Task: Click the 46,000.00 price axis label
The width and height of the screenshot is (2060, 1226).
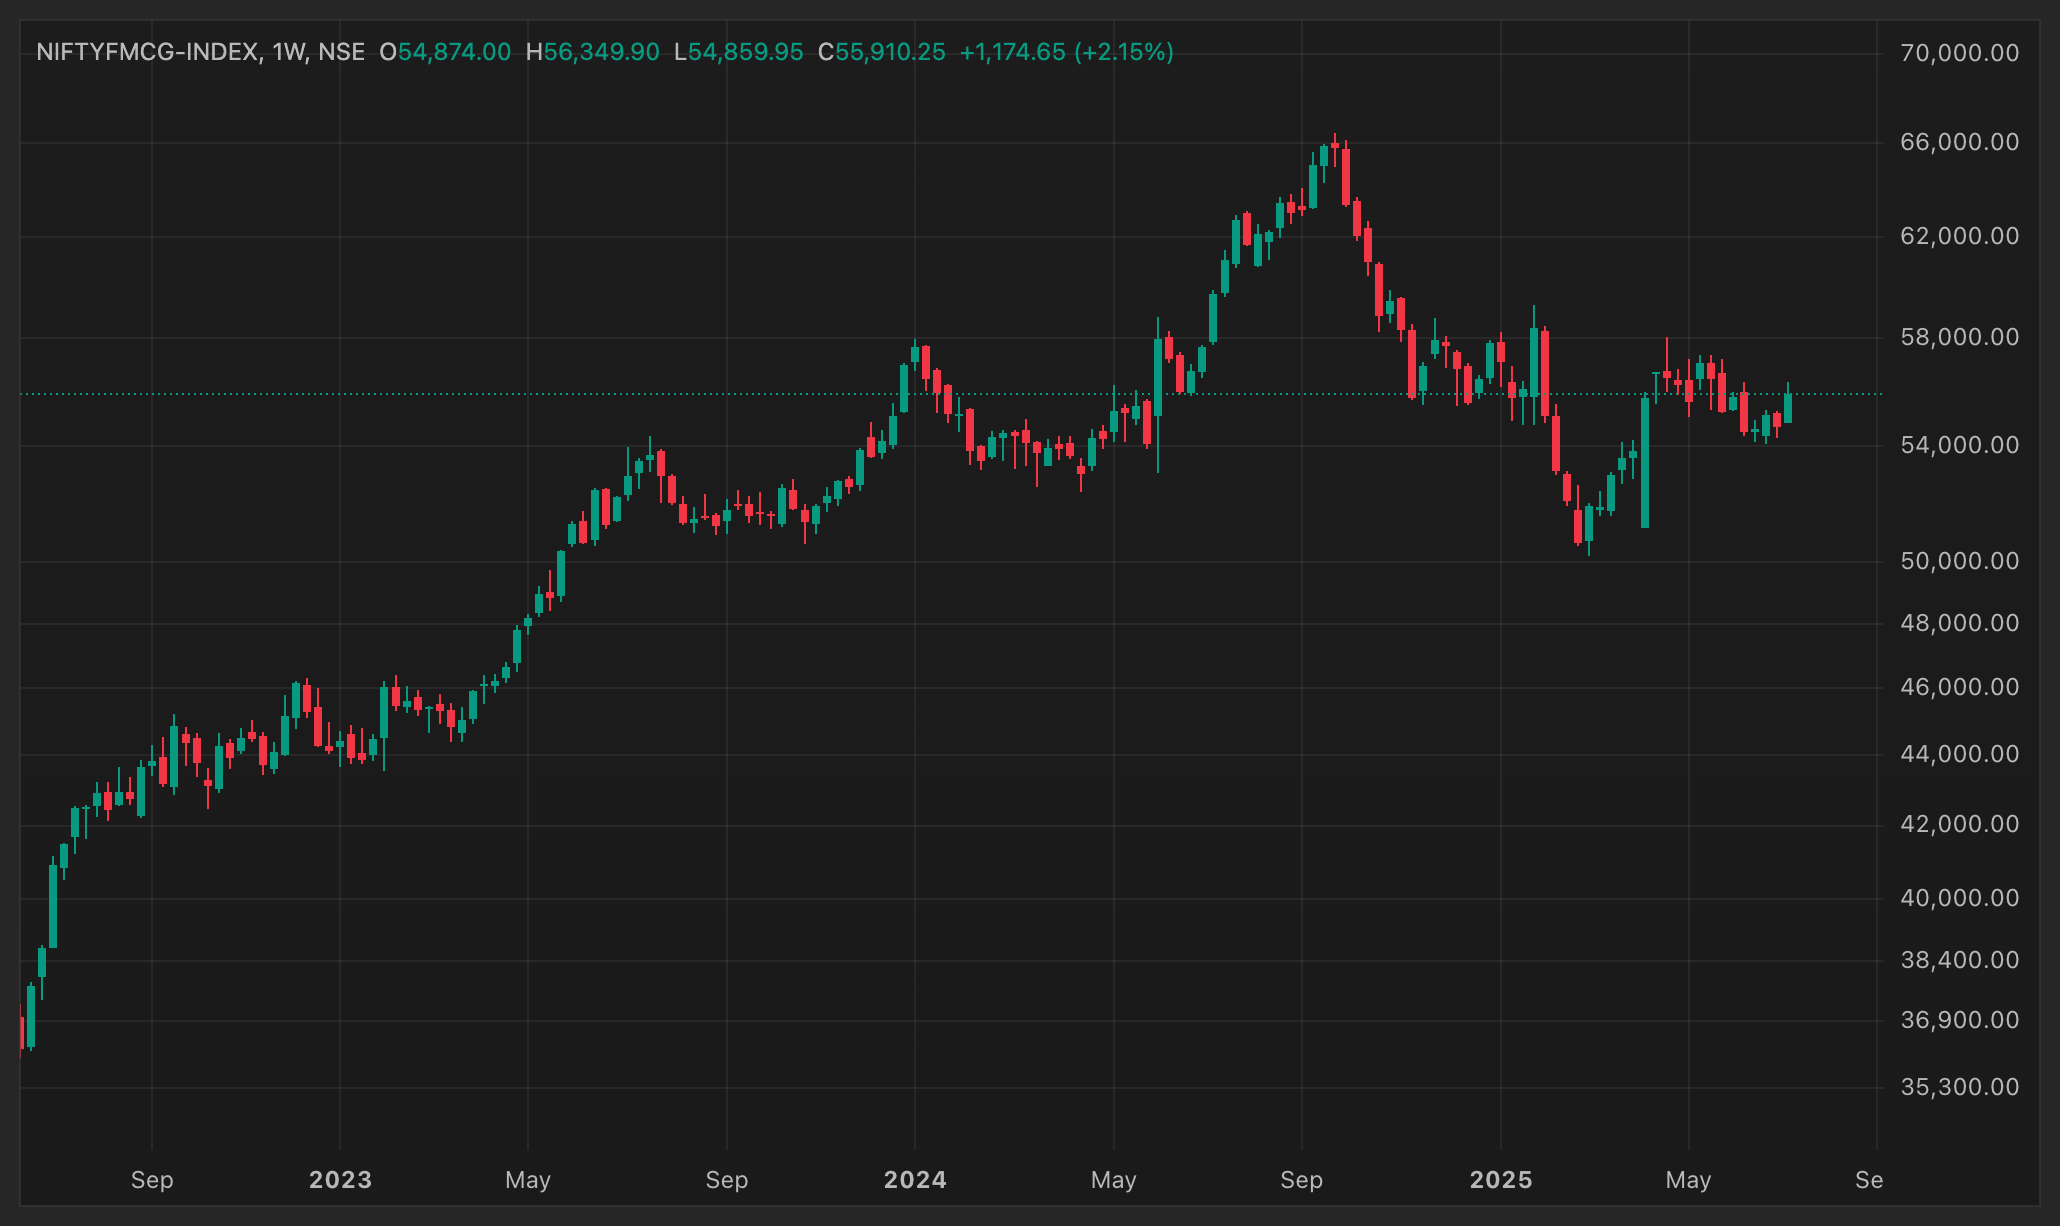Action: 1960,687
